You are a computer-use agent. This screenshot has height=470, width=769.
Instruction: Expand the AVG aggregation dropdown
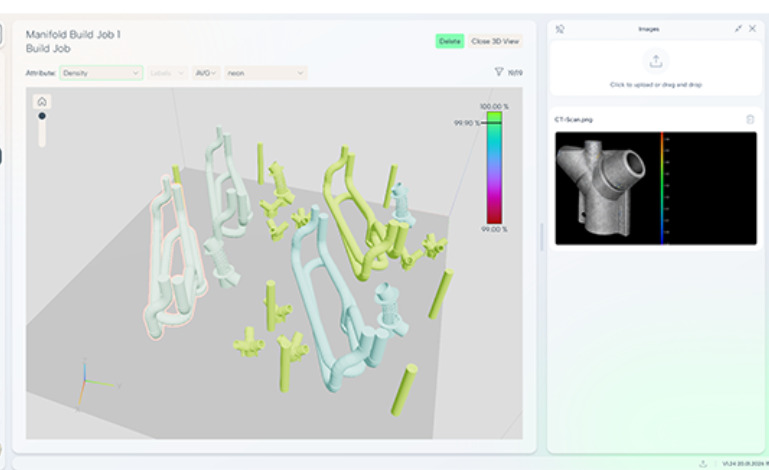207,73
